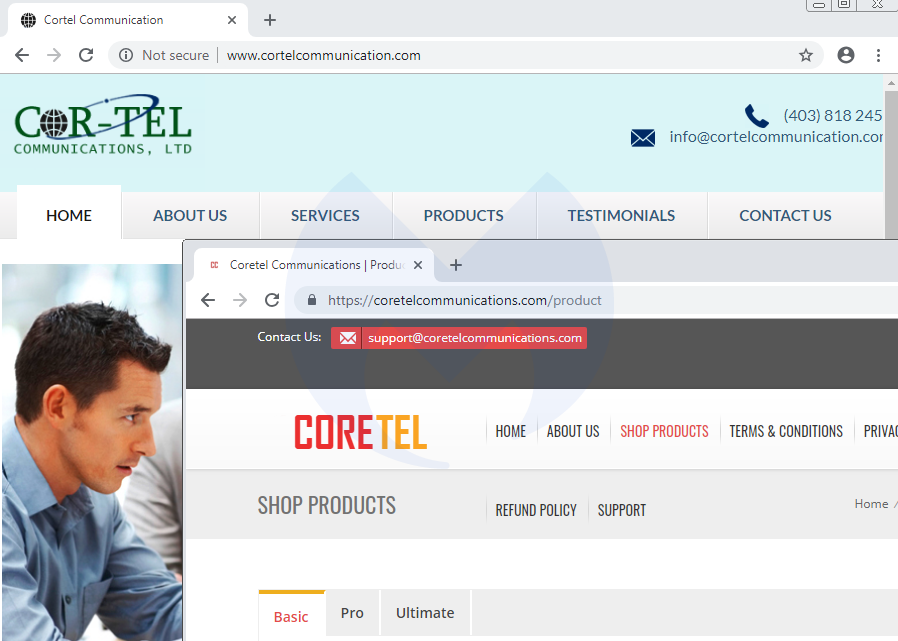Click the CORETEL logo
Image resolution: width=898 pixels, height=641 pixels.
360,432
